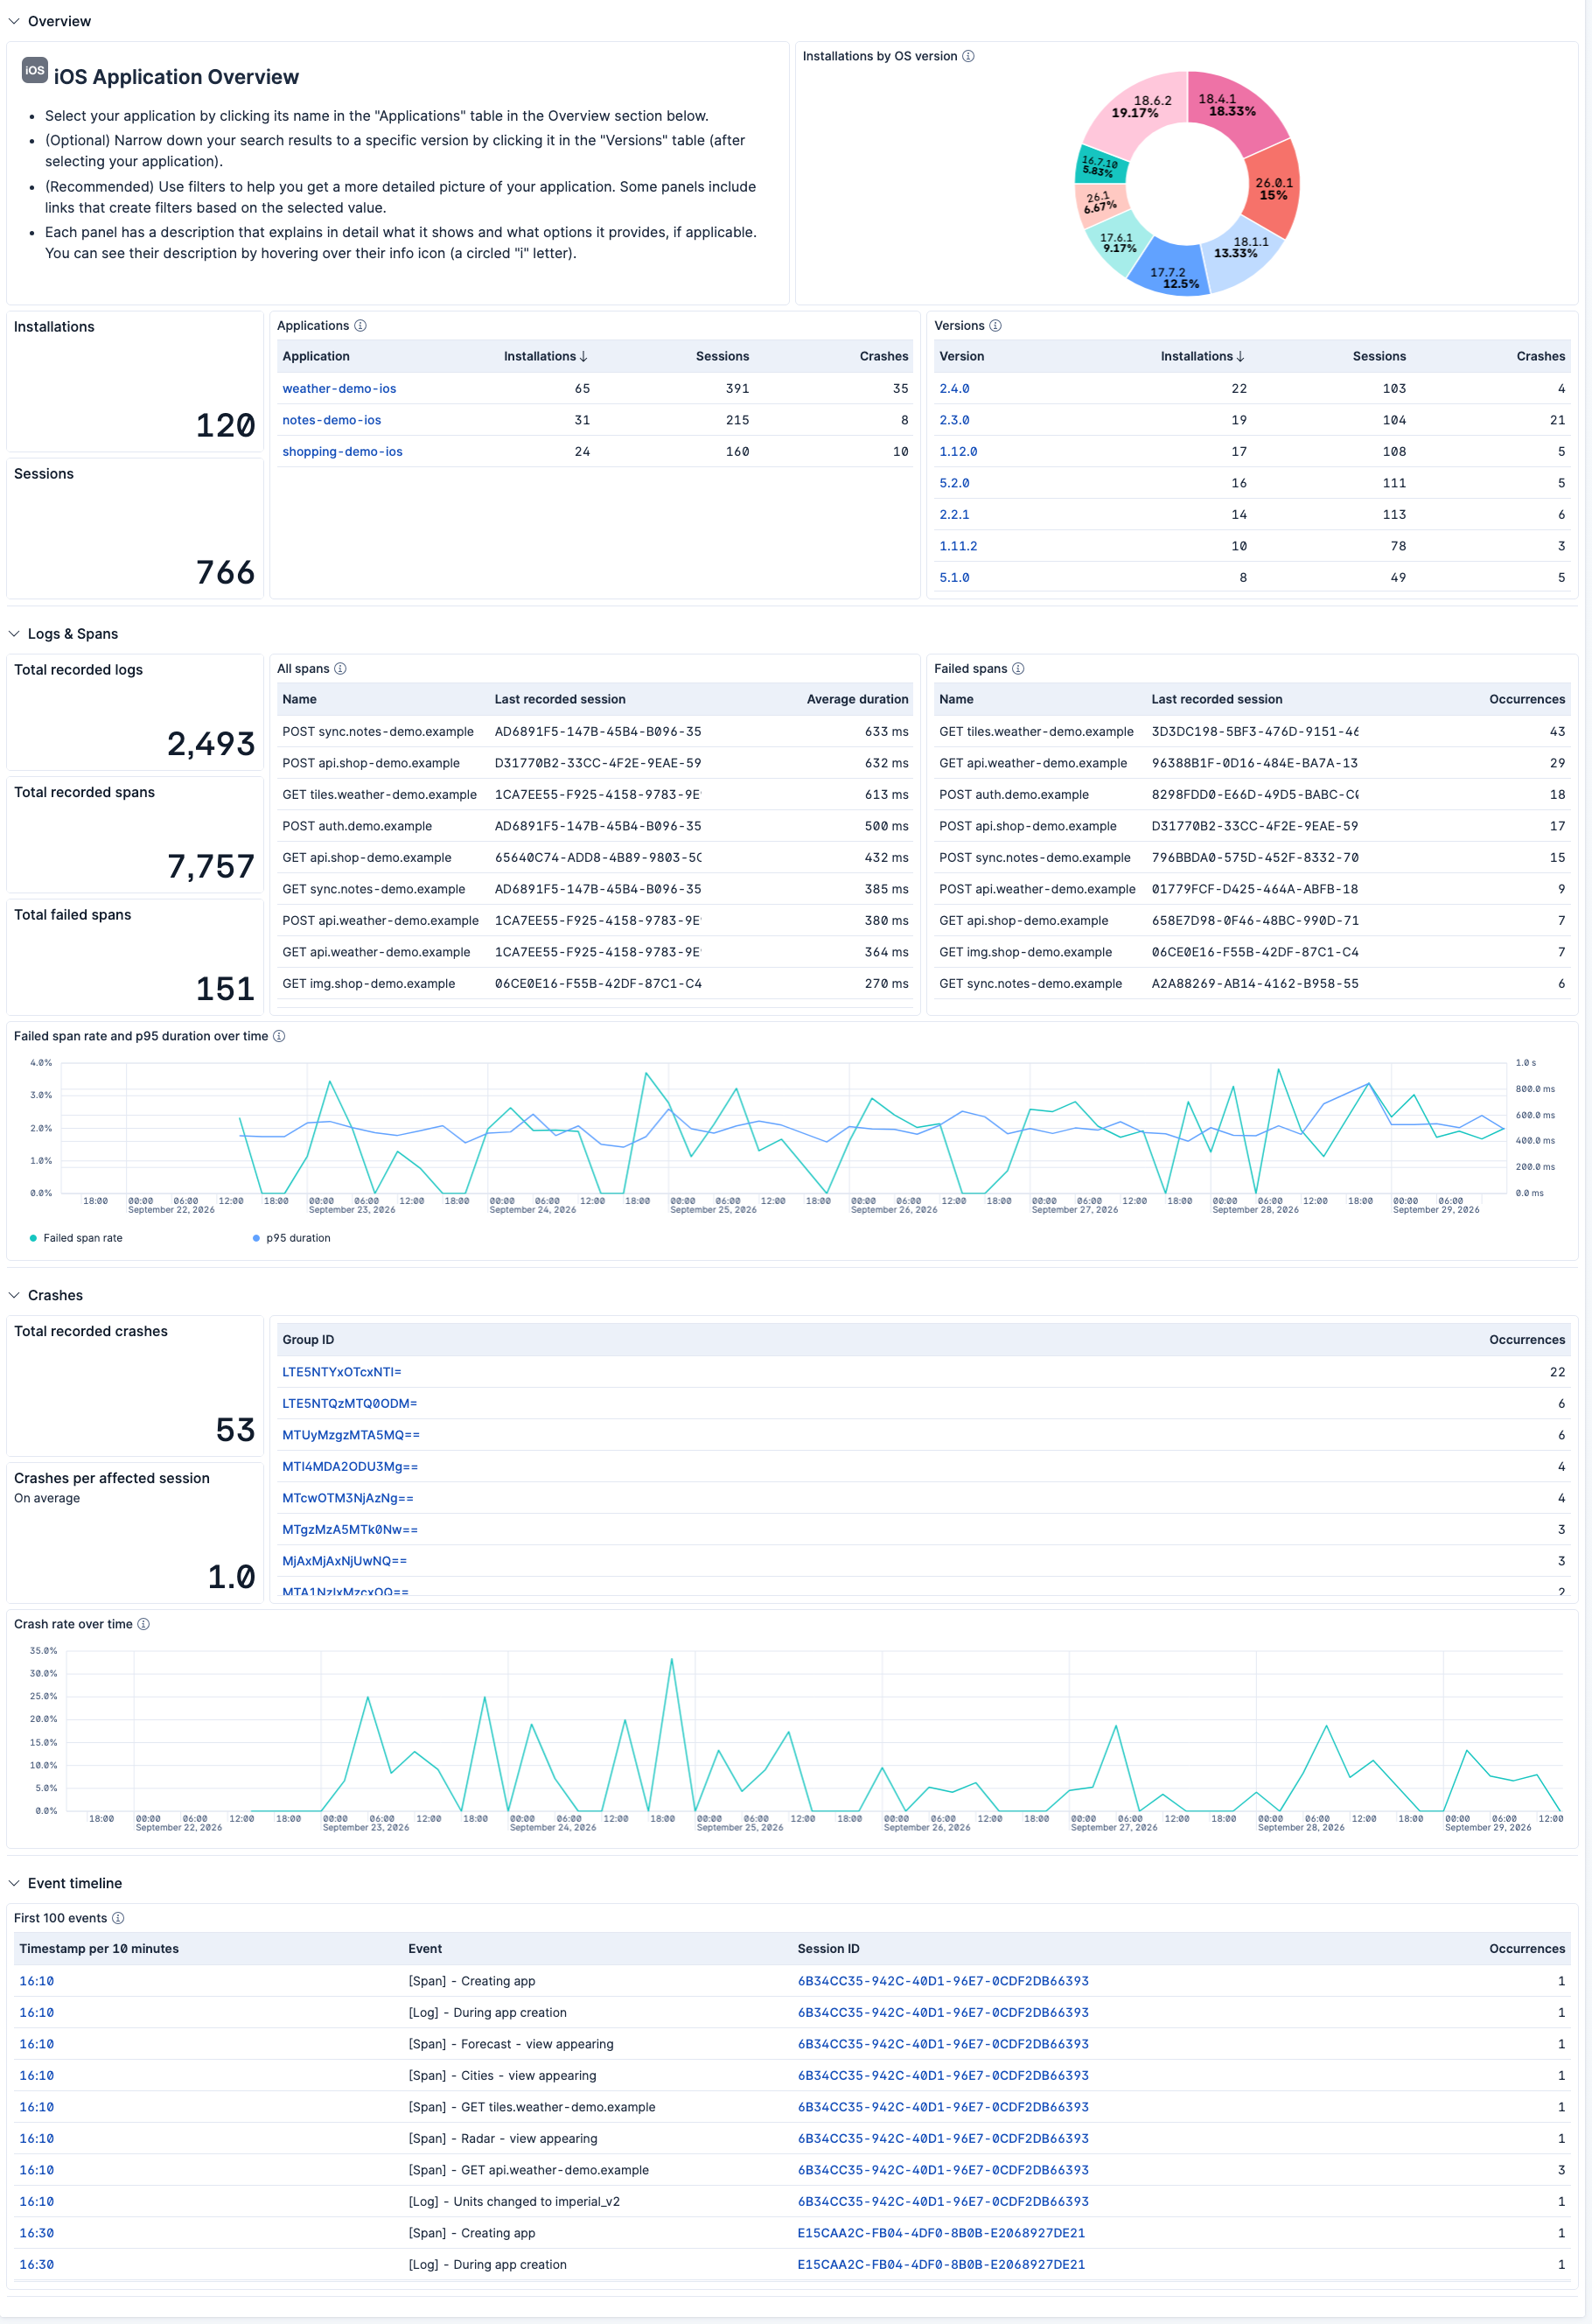Screen dimensions: 1592x2324
Task: Sort Versions table by Installations arrow
Action: 1240,356
